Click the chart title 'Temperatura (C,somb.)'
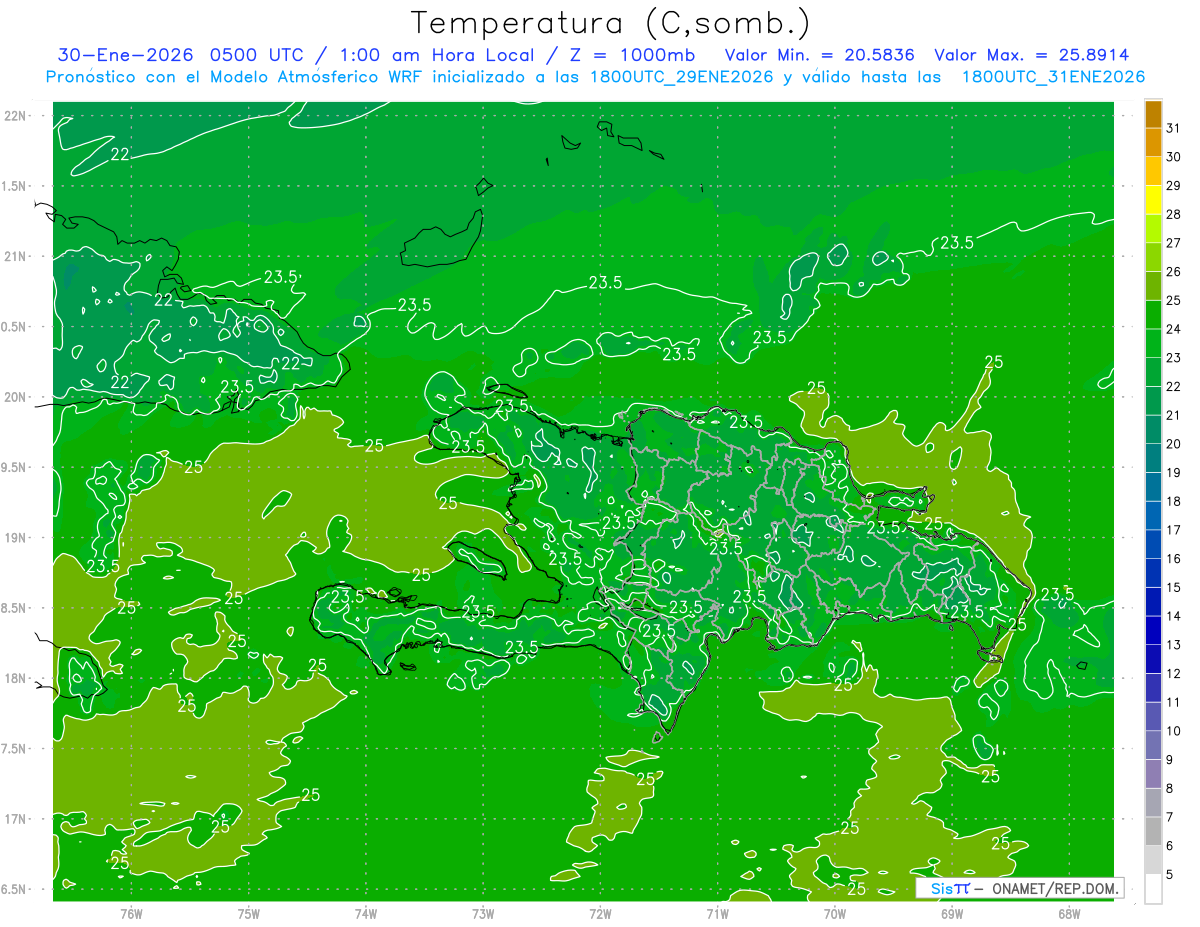 tap(611, 23)
